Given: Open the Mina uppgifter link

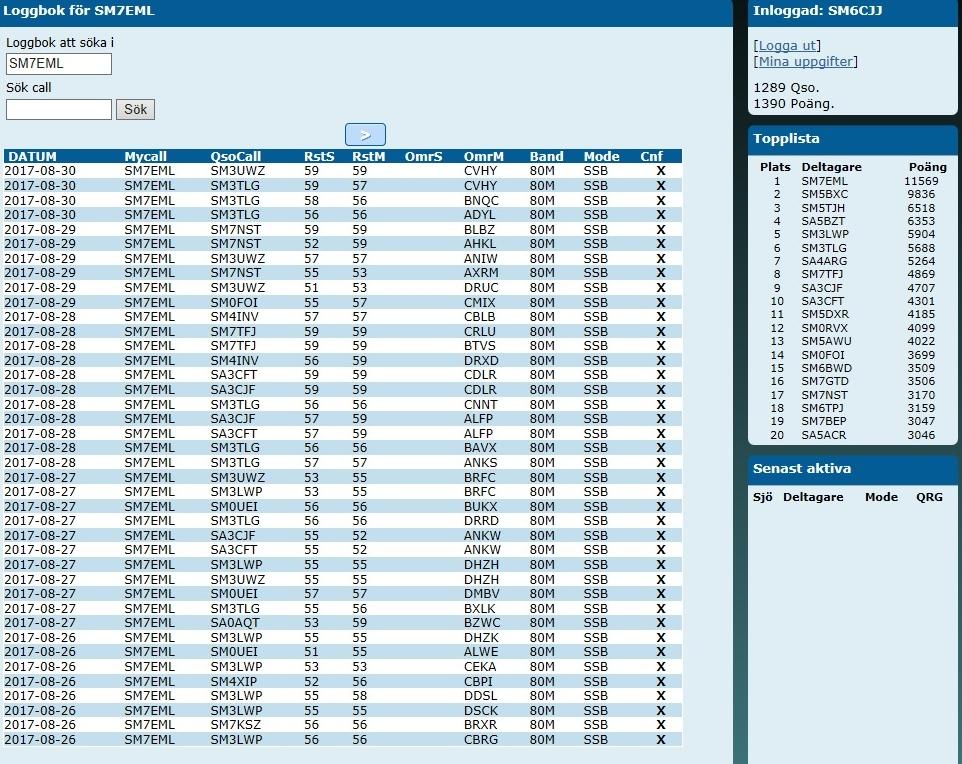Looking at the screenshot, I should [x=805, y=61].
